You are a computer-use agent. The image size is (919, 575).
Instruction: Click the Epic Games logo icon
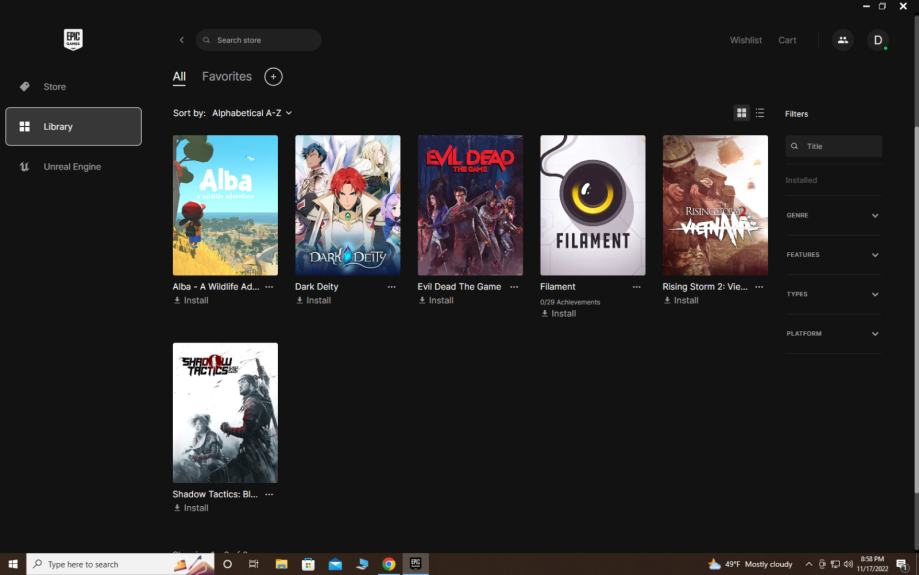(x=73, y=40)
